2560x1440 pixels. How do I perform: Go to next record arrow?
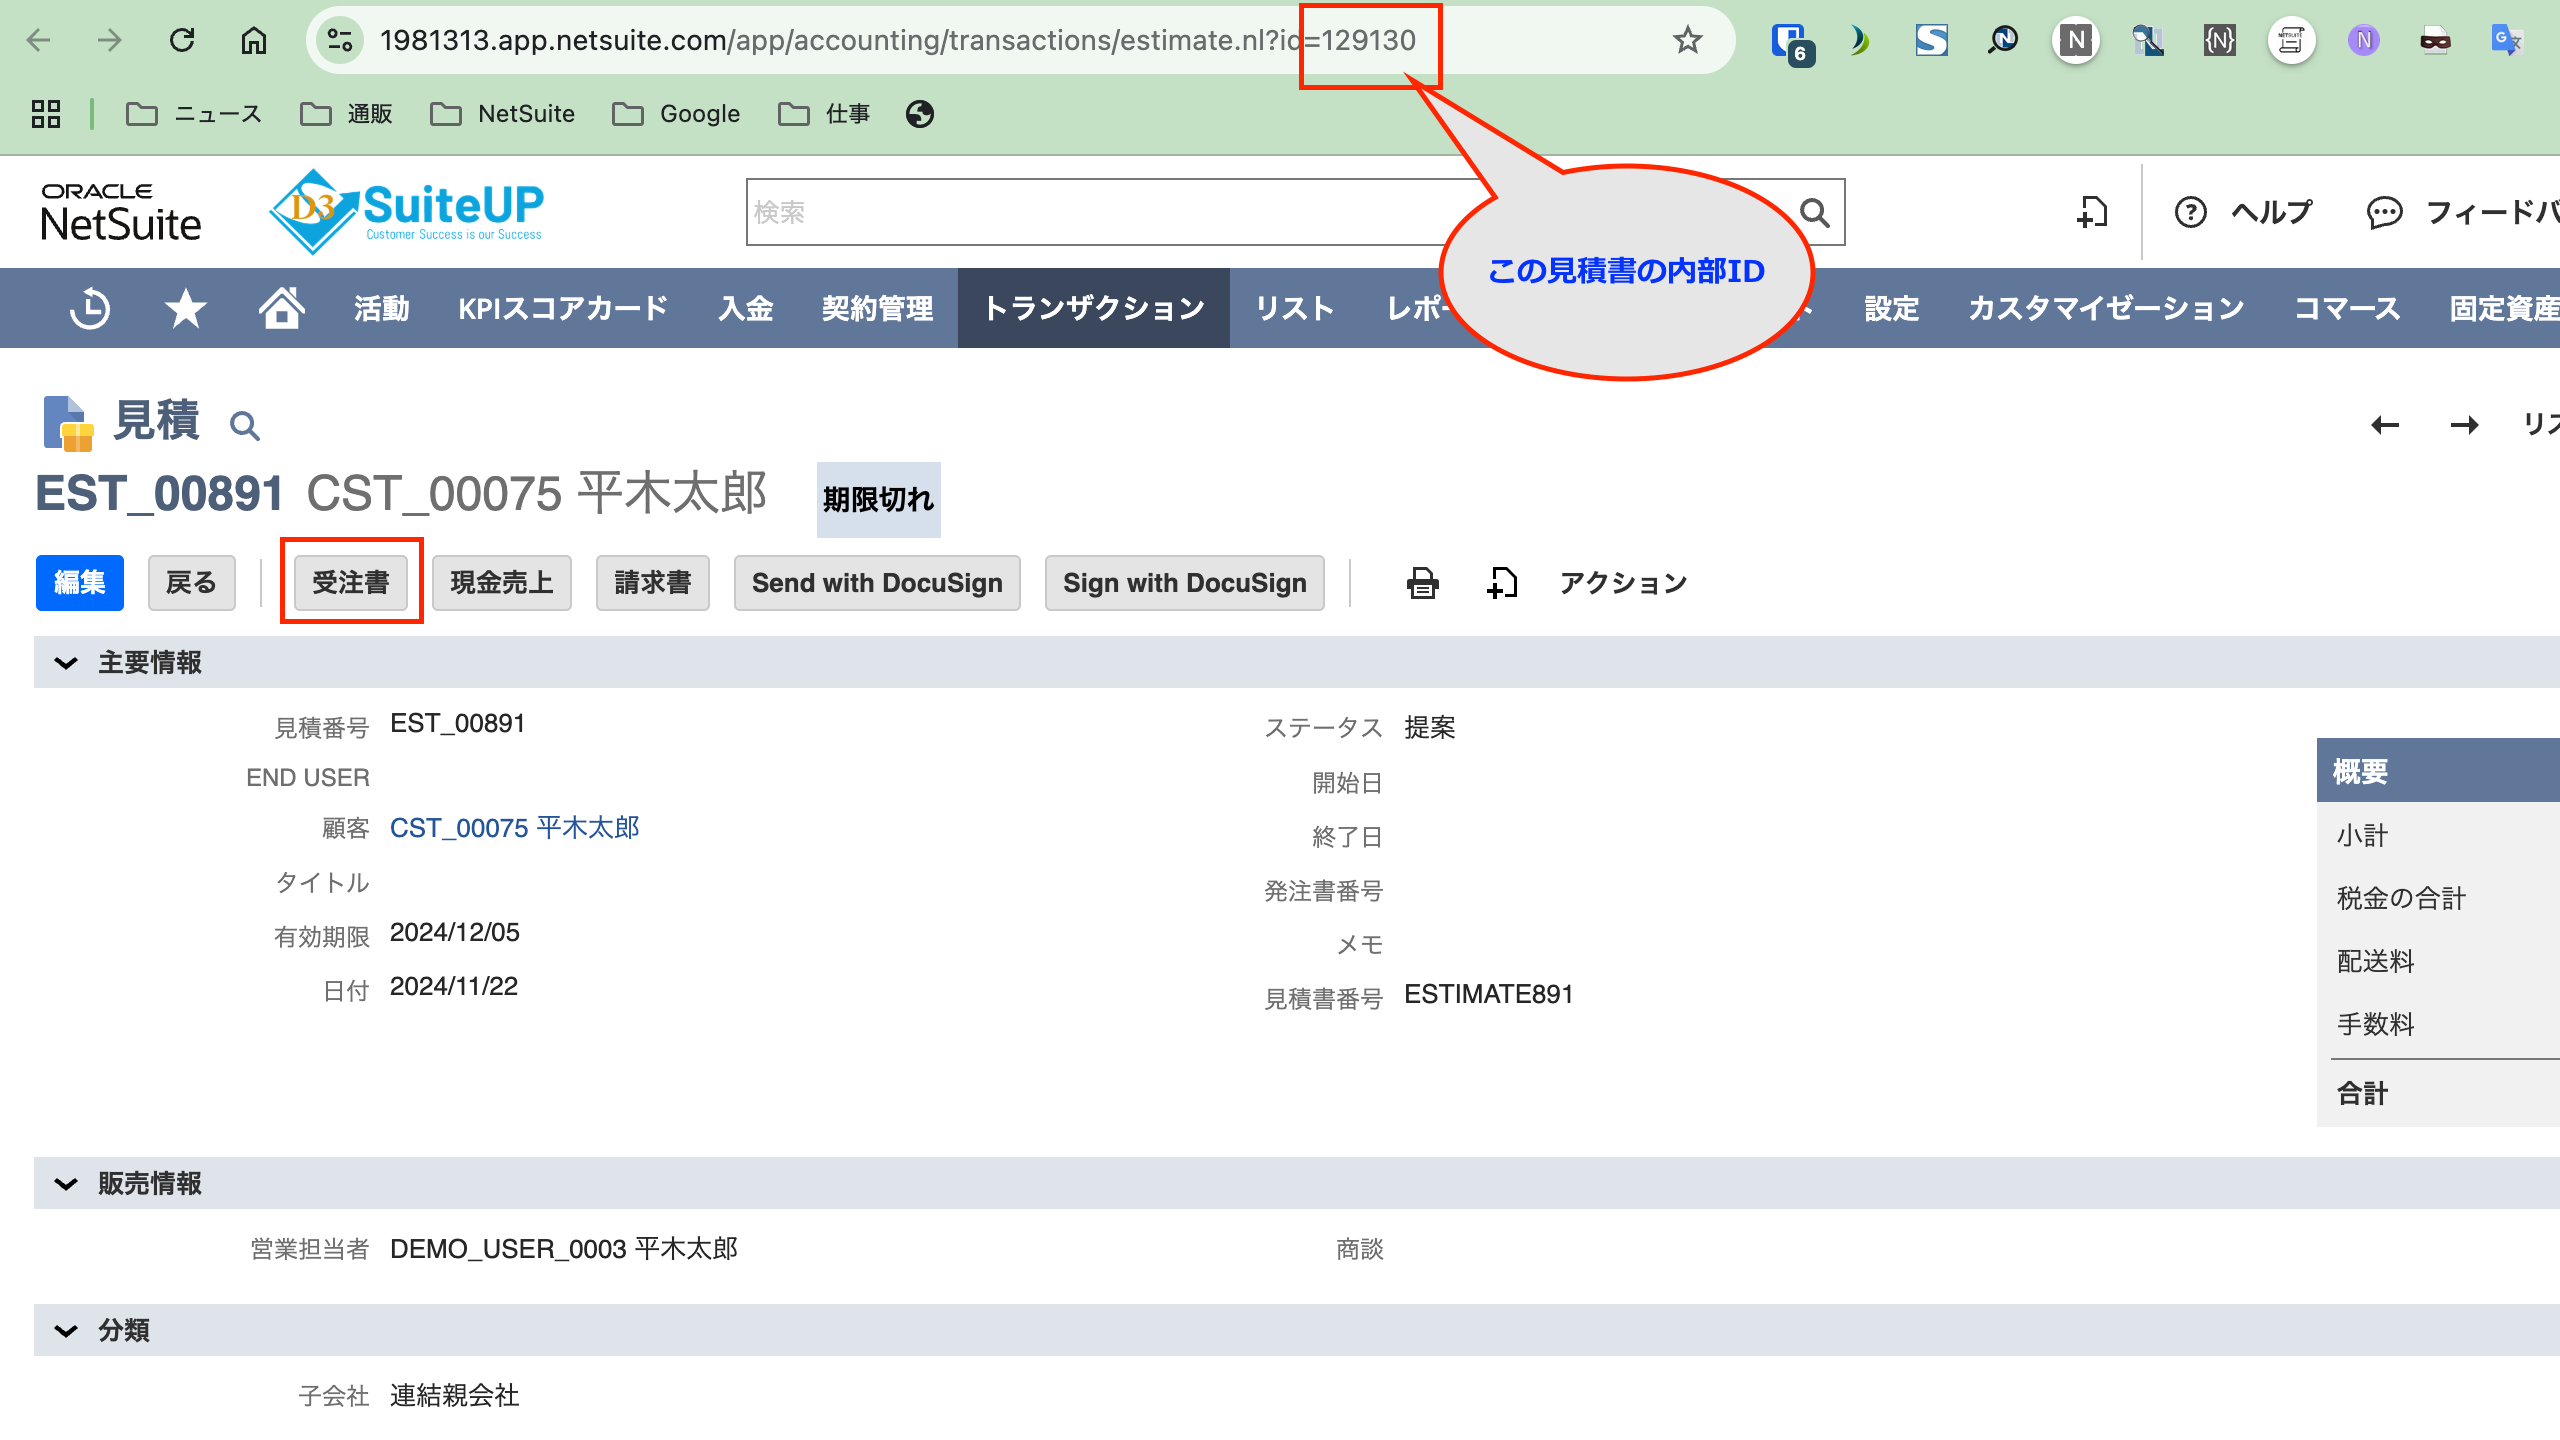[x=2464, y=425]
